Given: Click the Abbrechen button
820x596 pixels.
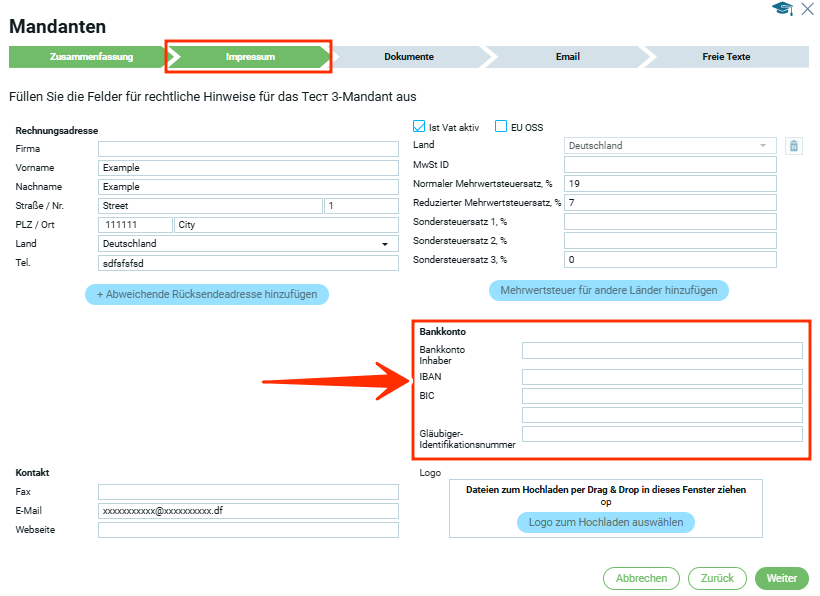Looking at the screenshot, I should click(x=641, y=578).
